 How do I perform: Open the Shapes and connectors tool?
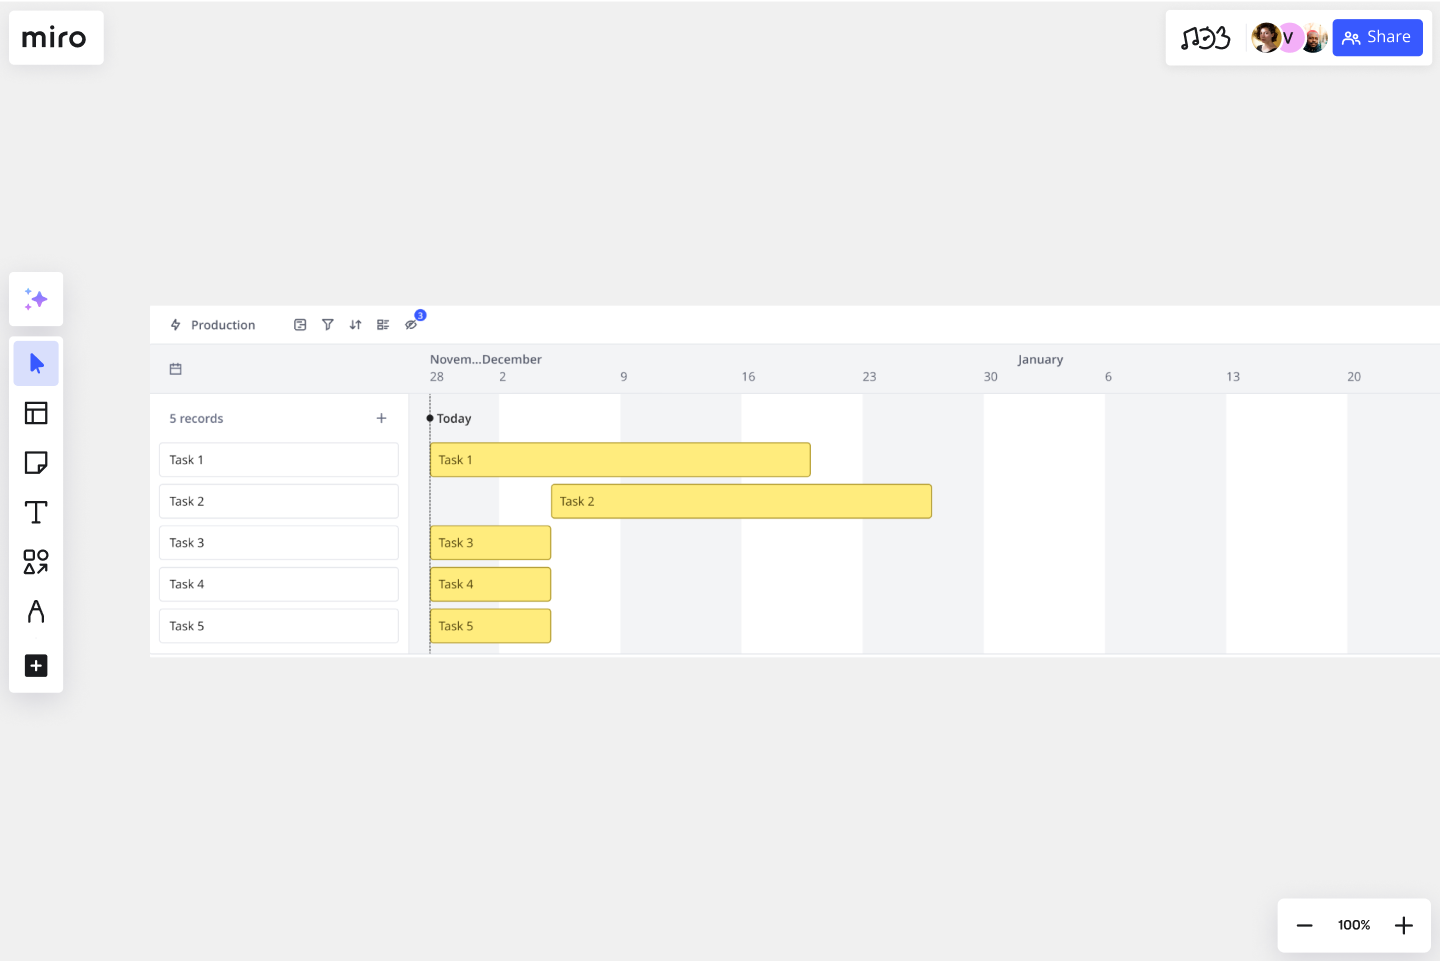(x=36, y=562)
